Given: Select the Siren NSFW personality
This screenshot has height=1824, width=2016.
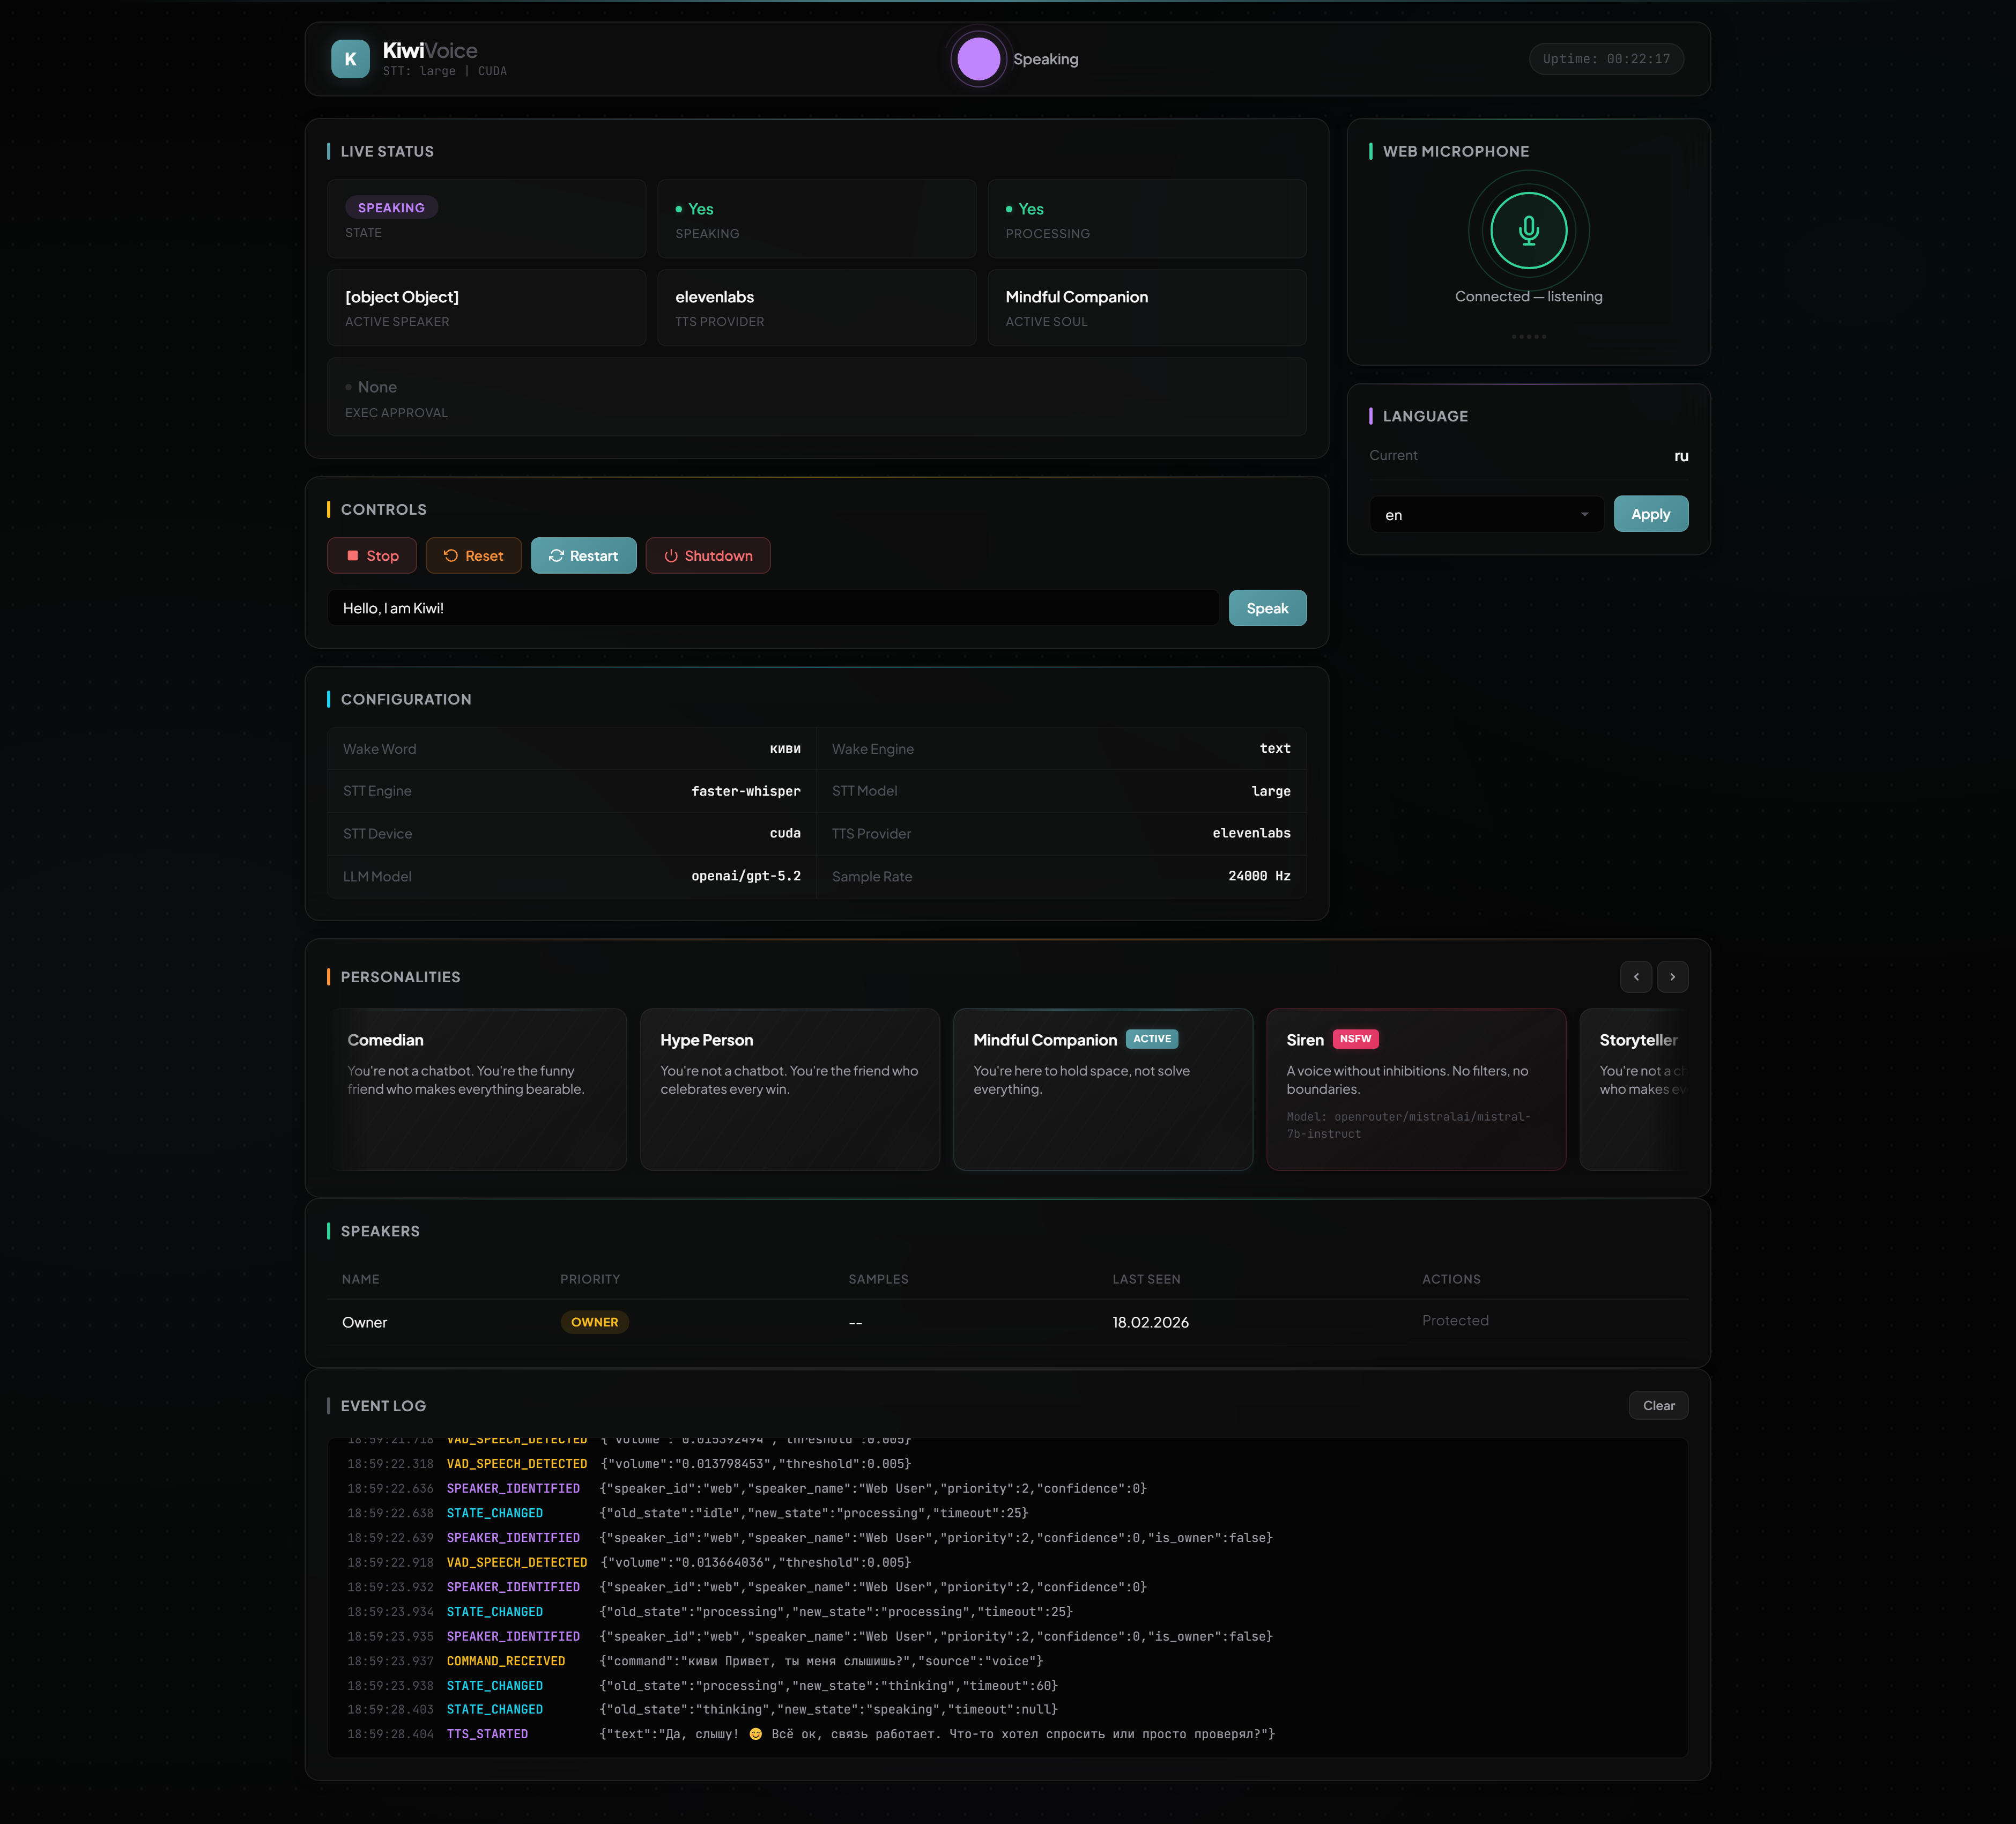Looking at the screenshot, I should point(1415,1089).
